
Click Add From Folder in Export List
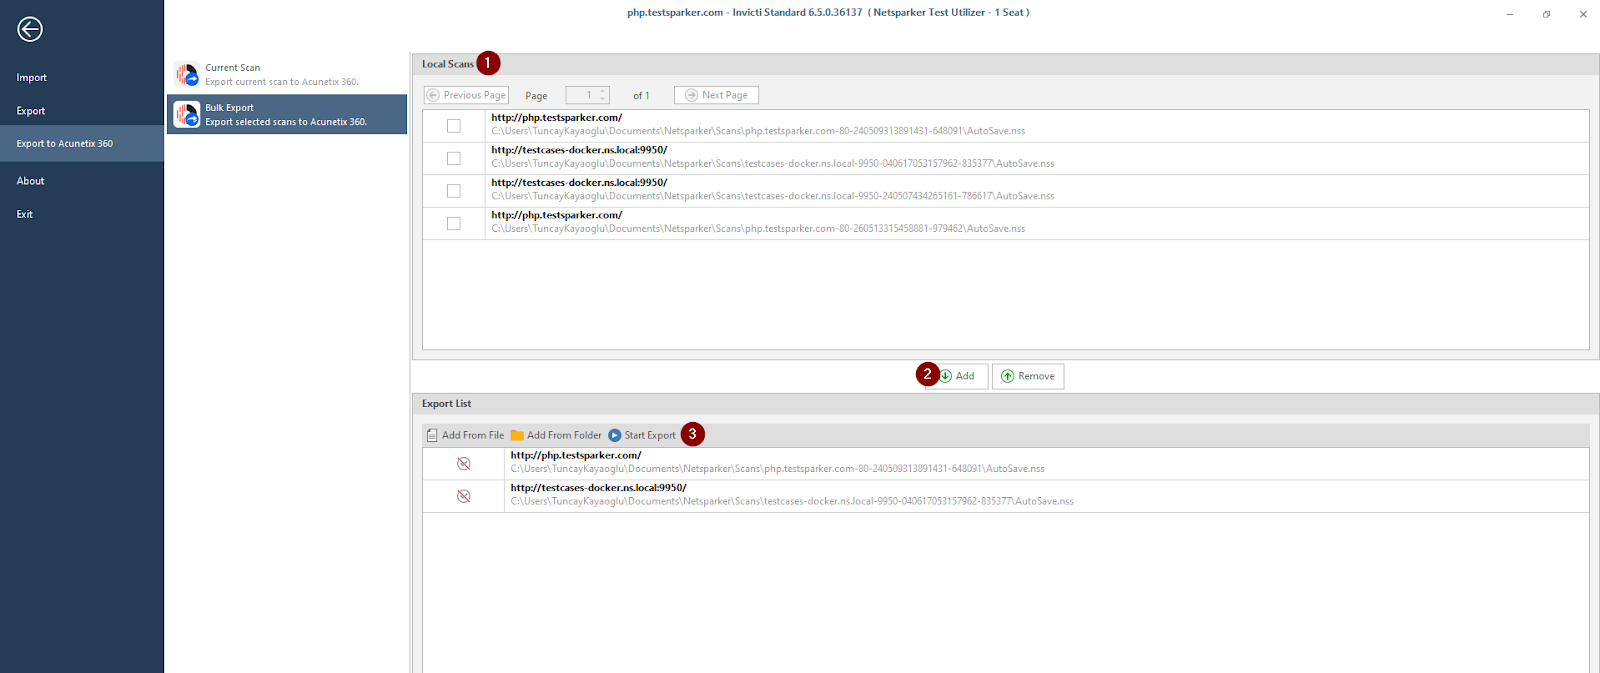[x=556, y=435]
